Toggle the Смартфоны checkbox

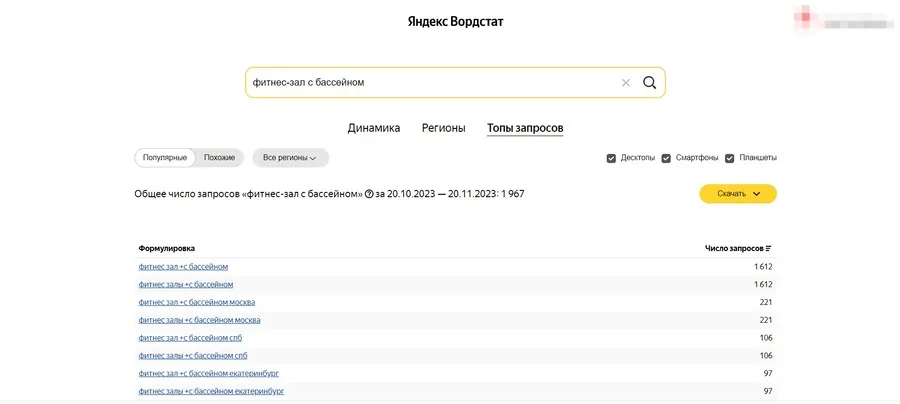[x=666, y=158]
